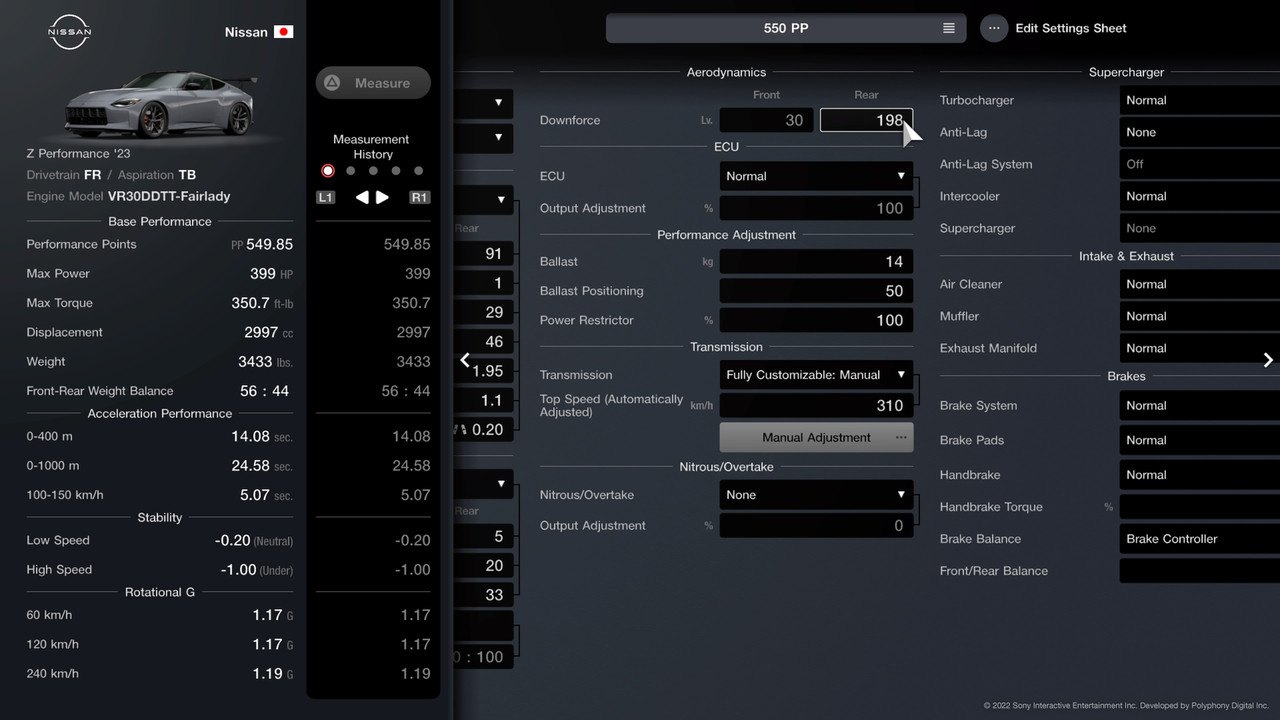Click the Performance Points value 549.85

click(x=269, y=244)
